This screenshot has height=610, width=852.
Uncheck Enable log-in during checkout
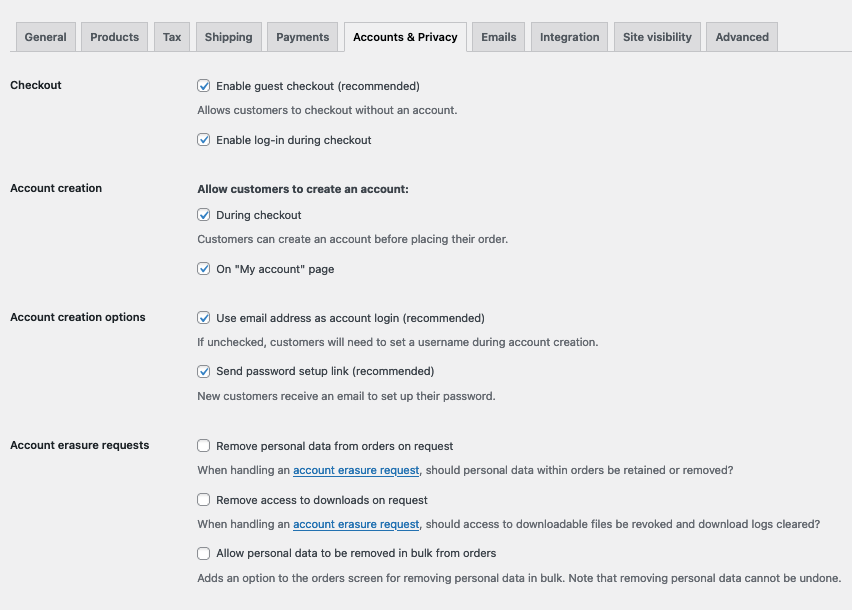point(203,140)
